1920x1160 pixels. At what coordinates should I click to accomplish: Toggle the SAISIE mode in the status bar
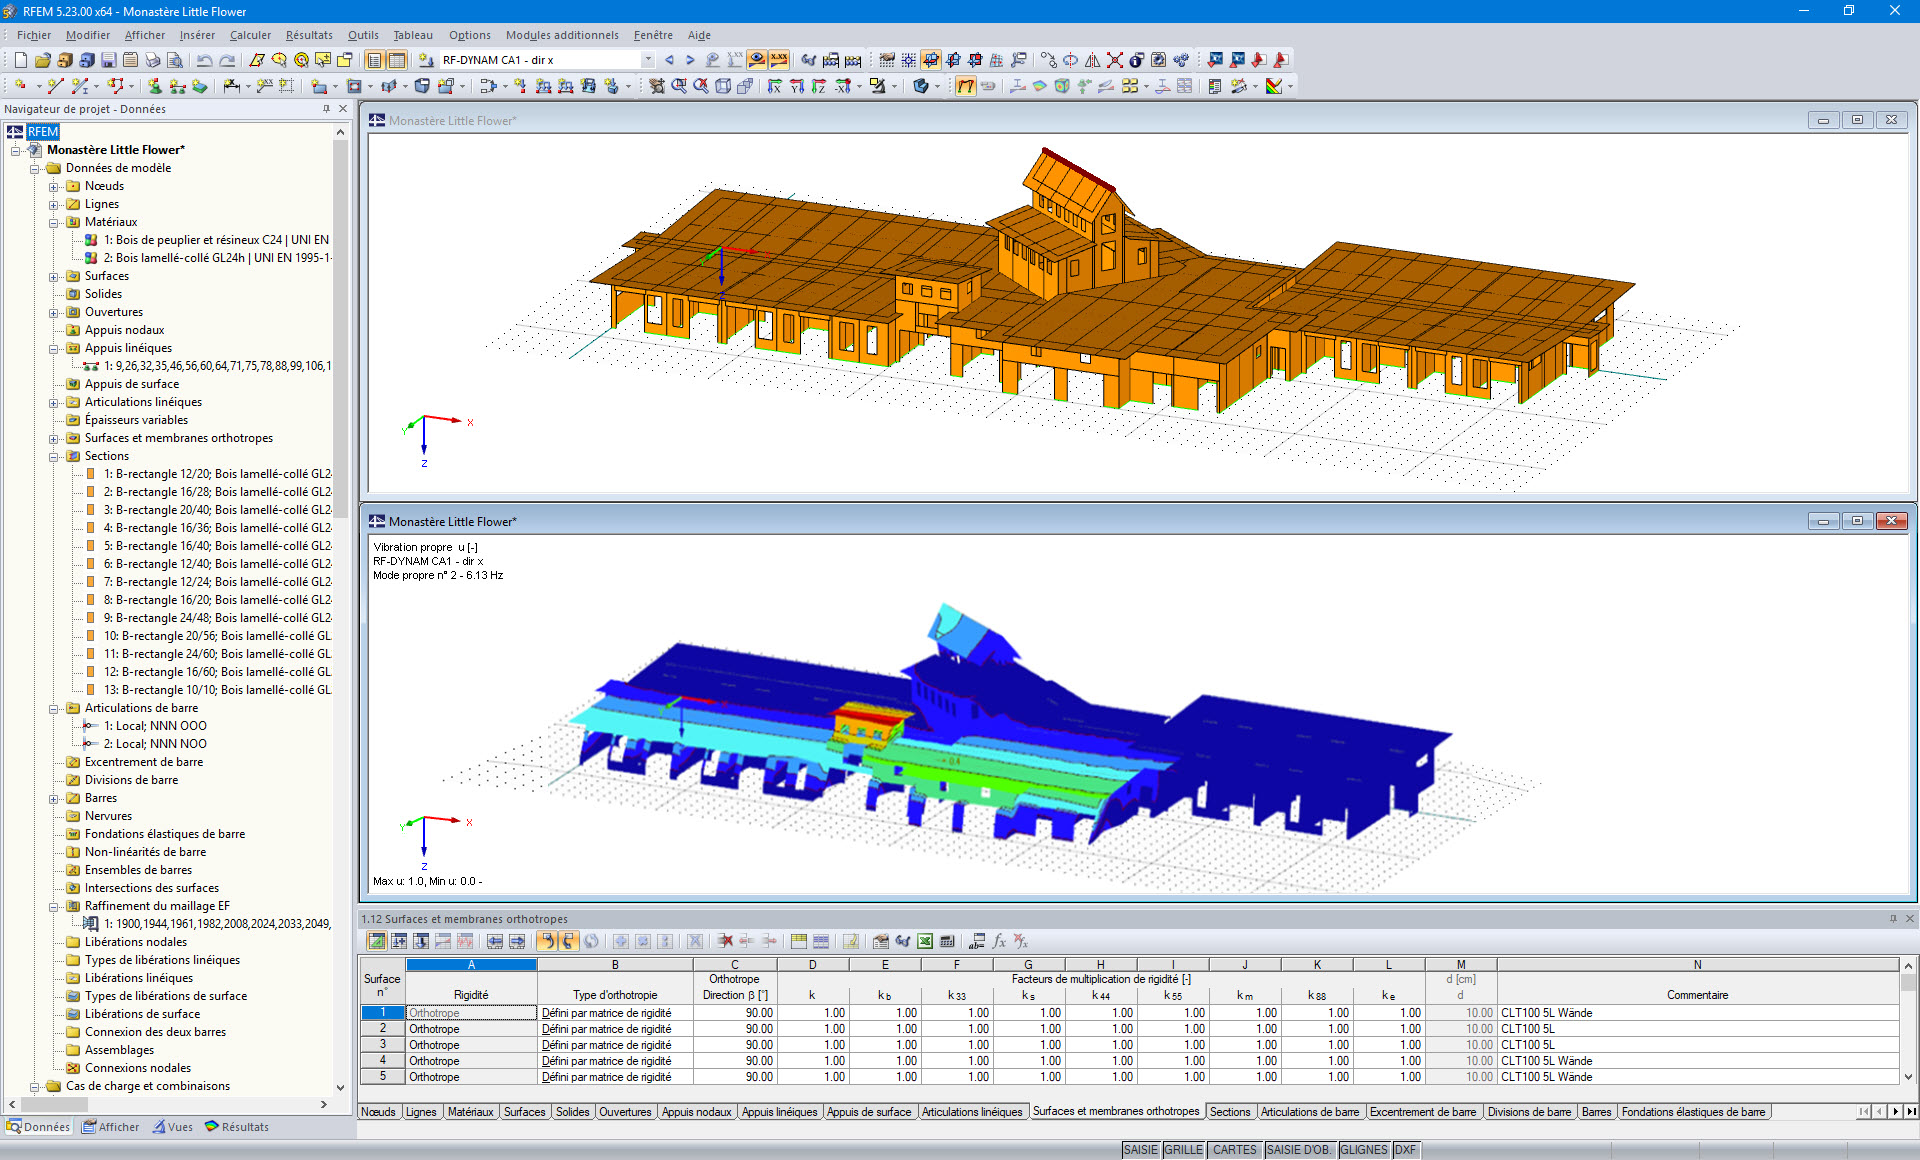point(1140,1149)
